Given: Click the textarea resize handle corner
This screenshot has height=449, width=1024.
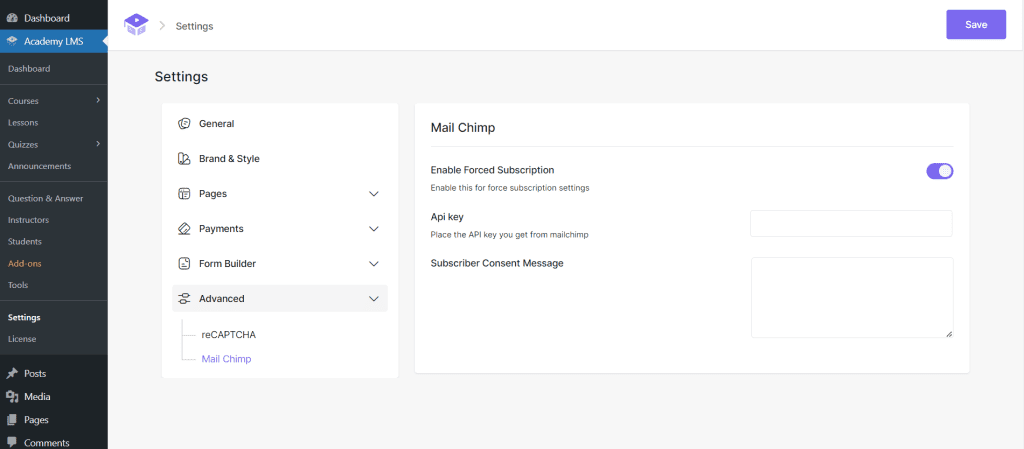Looking at the screenshot, I should point(949,333).
